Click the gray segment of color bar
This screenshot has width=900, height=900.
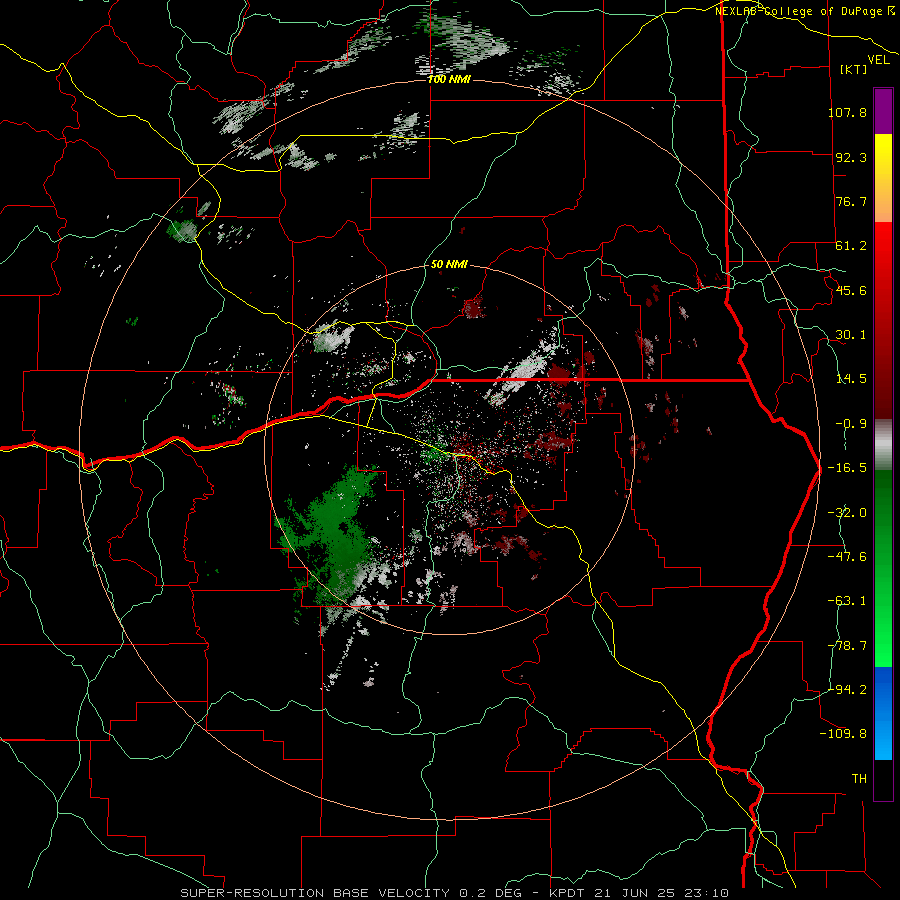tap(883, 445)
